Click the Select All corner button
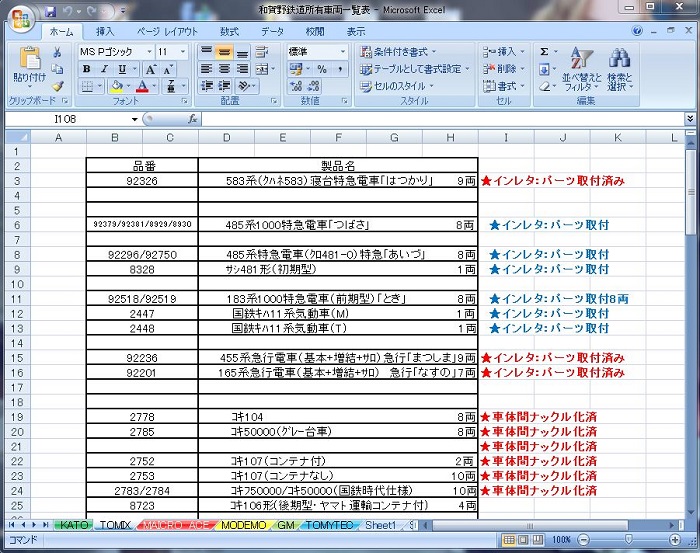 click(x=18, y=137)
